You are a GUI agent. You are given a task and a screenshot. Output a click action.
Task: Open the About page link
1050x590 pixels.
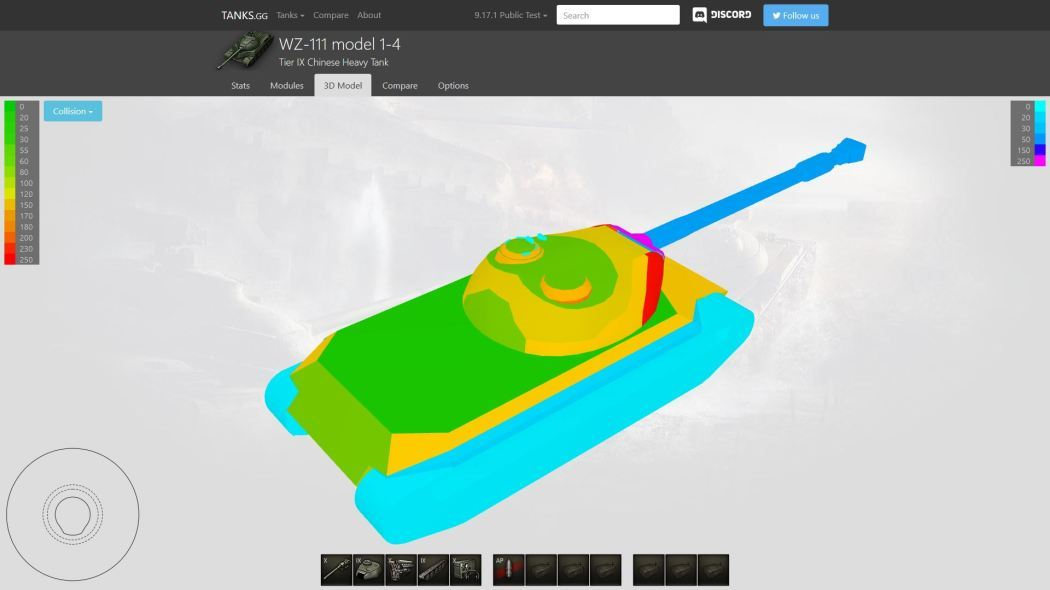pos(369,15)
